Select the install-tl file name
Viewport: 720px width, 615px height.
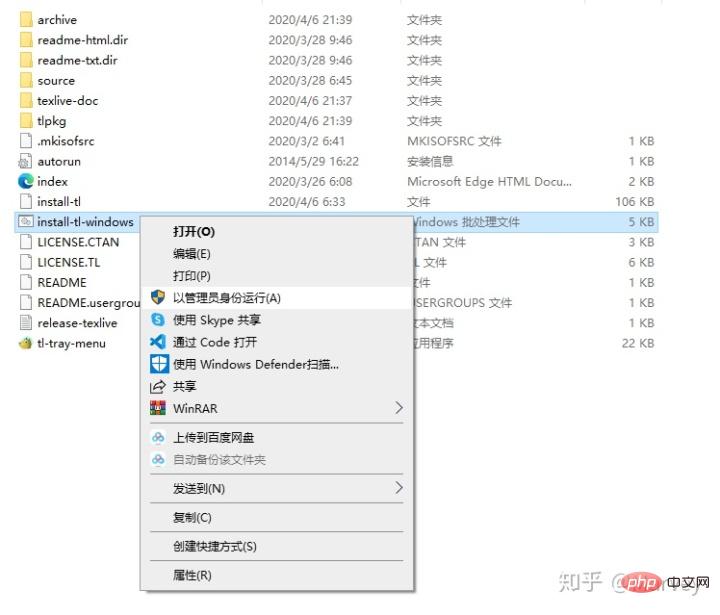59,202
